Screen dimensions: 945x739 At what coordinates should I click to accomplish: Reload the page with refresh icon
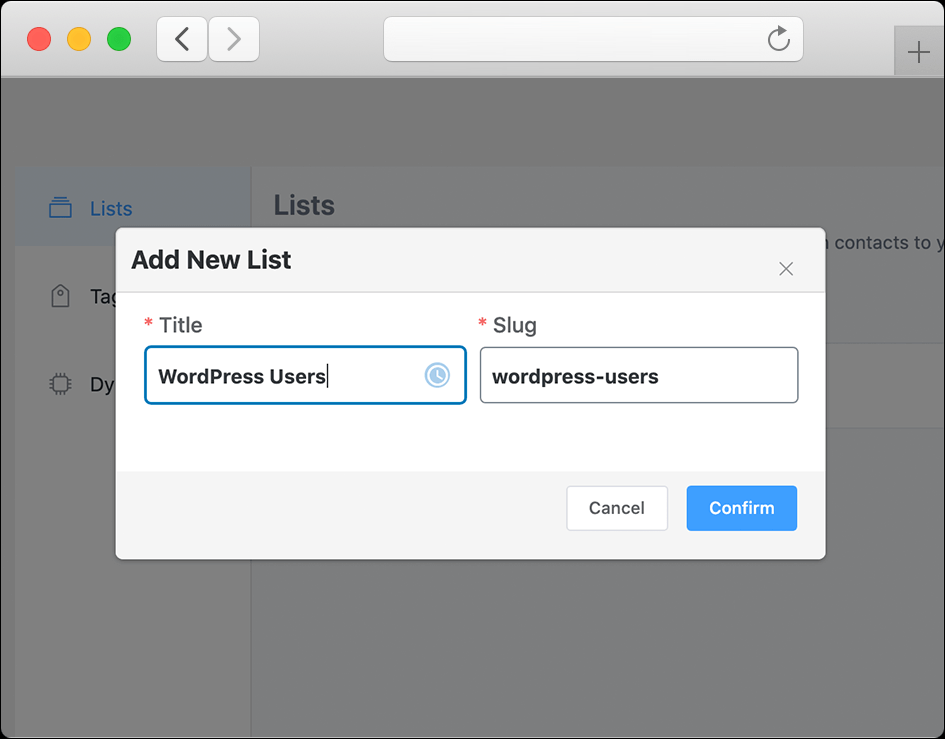tap(779, 39)
